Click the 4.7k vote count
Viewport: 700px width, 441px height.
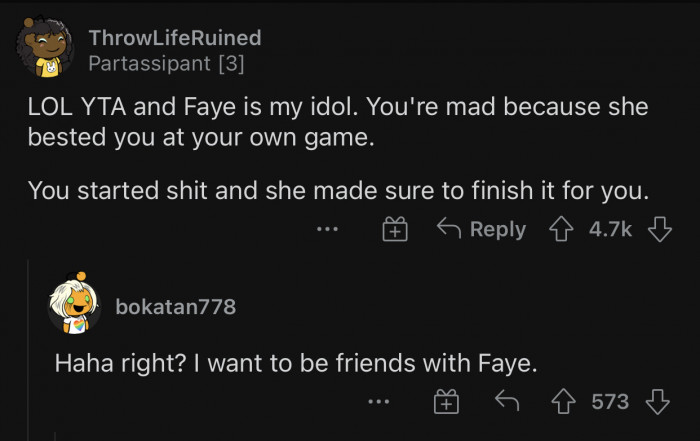[x=610, y=229]
